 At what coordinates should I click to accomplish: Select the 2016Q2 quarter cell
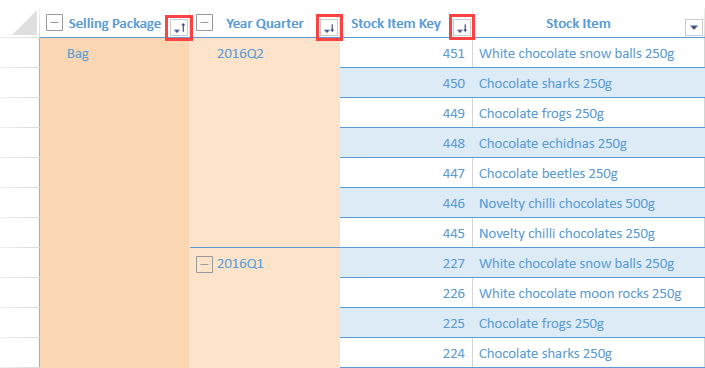240,54
